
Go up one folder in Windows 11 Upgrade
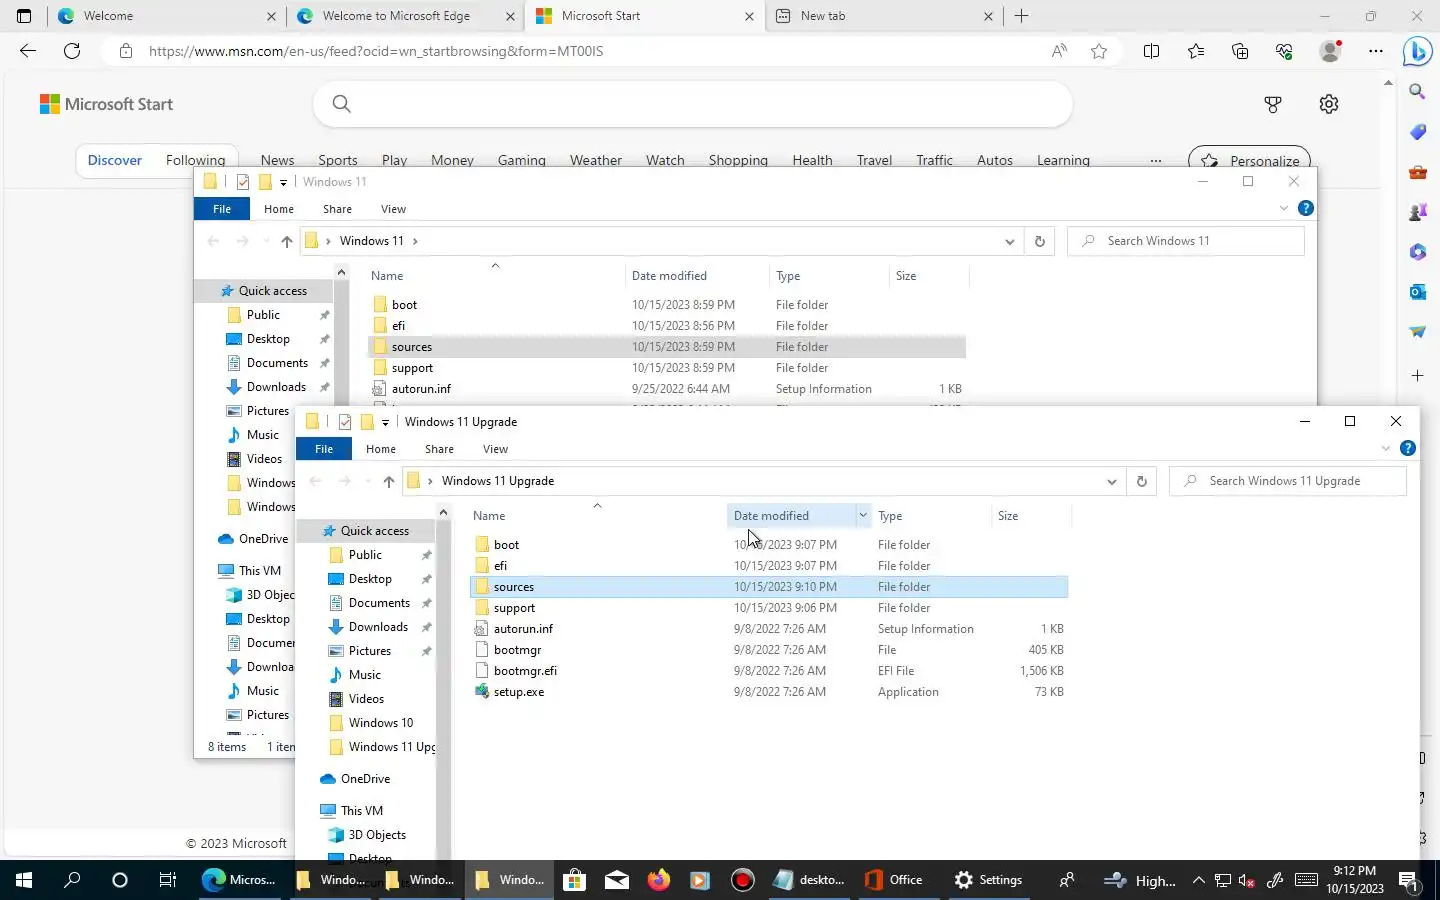pyautogui.click(x=389, y=481)
